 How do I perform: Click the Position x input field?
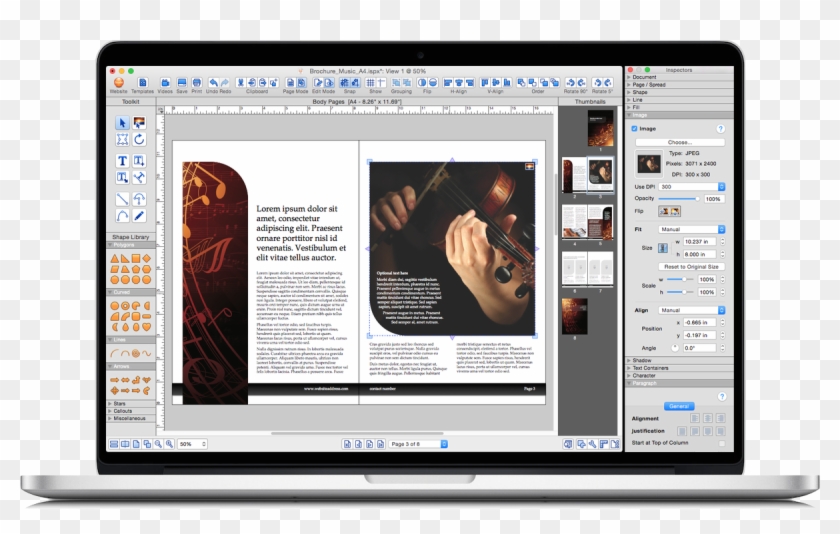(x=700, y=322)
